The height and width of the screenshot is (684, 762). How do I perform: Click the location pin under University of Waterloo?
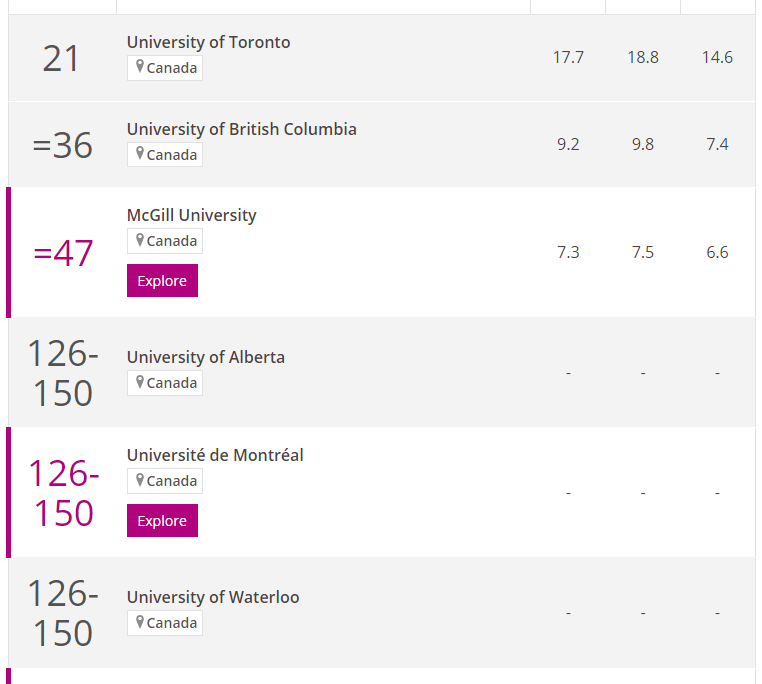click(140, 622)
